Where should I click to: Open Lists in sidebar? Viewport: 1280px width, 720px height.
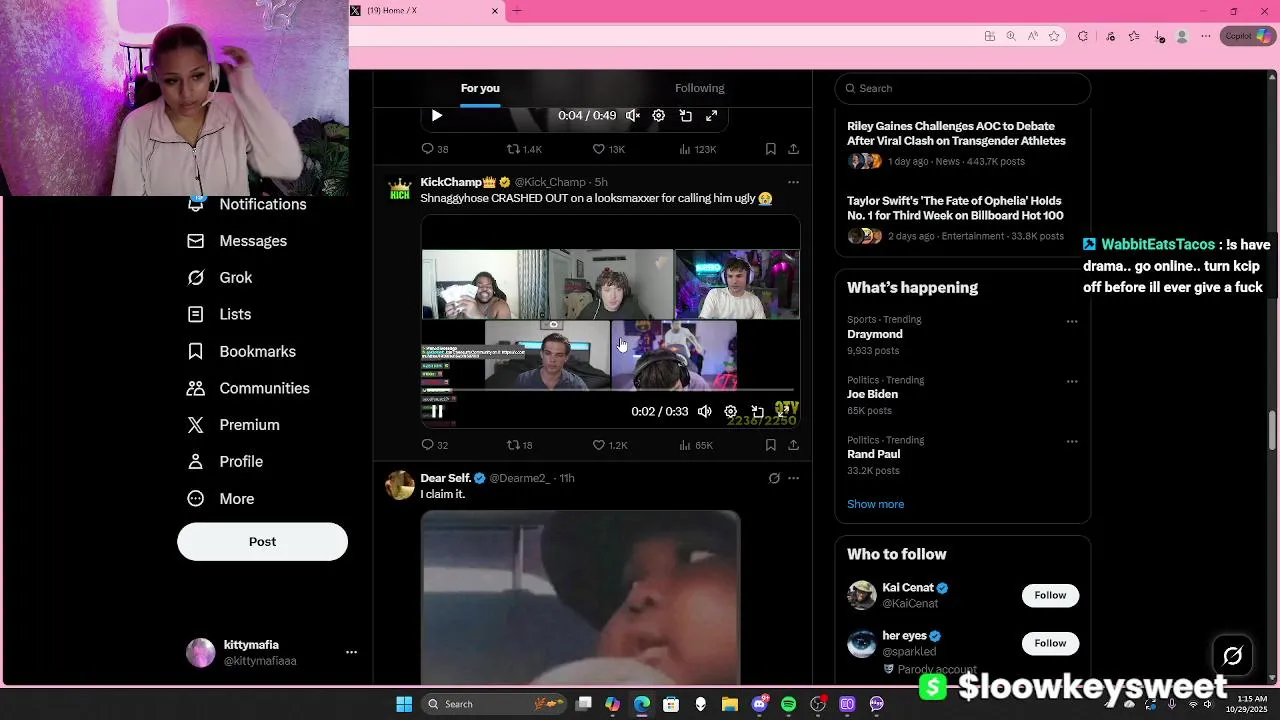point(219,314)
